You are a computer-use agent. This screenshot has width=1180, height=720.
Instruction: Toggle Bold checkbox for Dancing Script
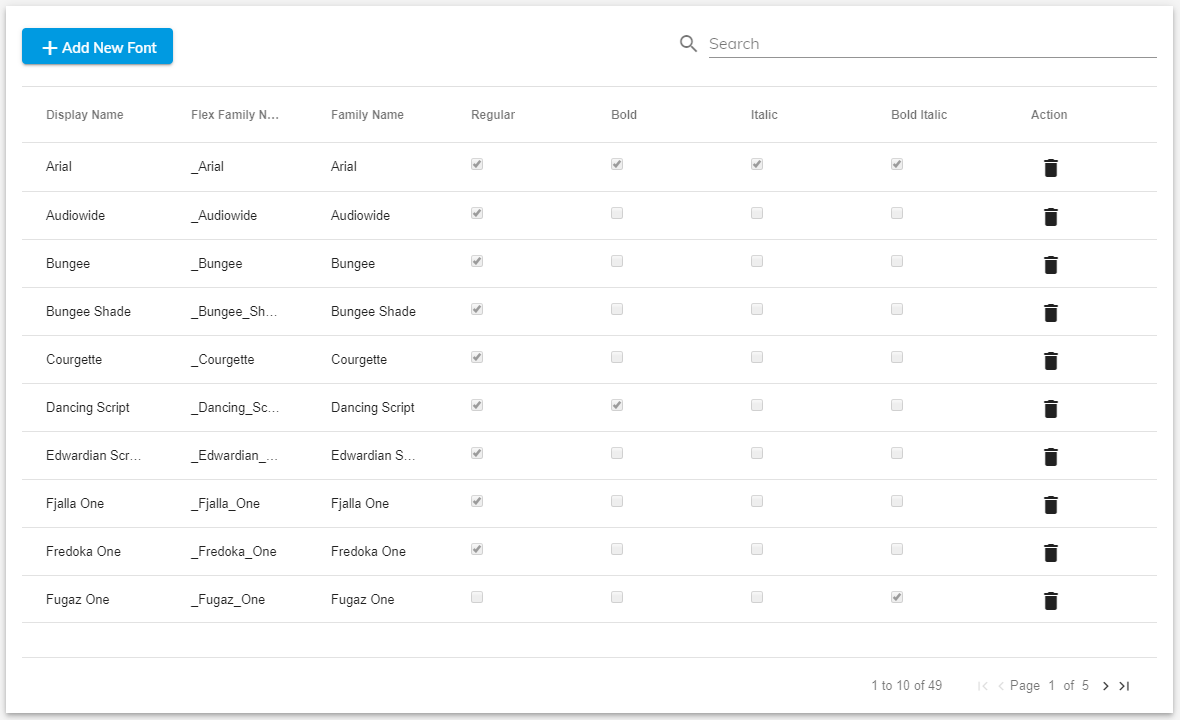617,405
